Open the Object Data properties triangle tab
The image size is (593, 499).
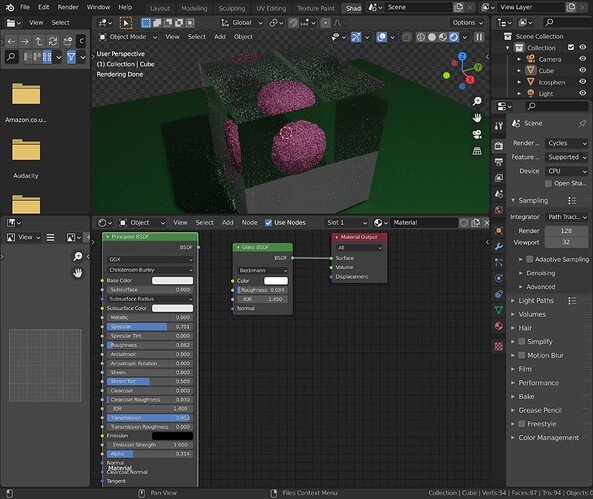[x=499, y=310]
